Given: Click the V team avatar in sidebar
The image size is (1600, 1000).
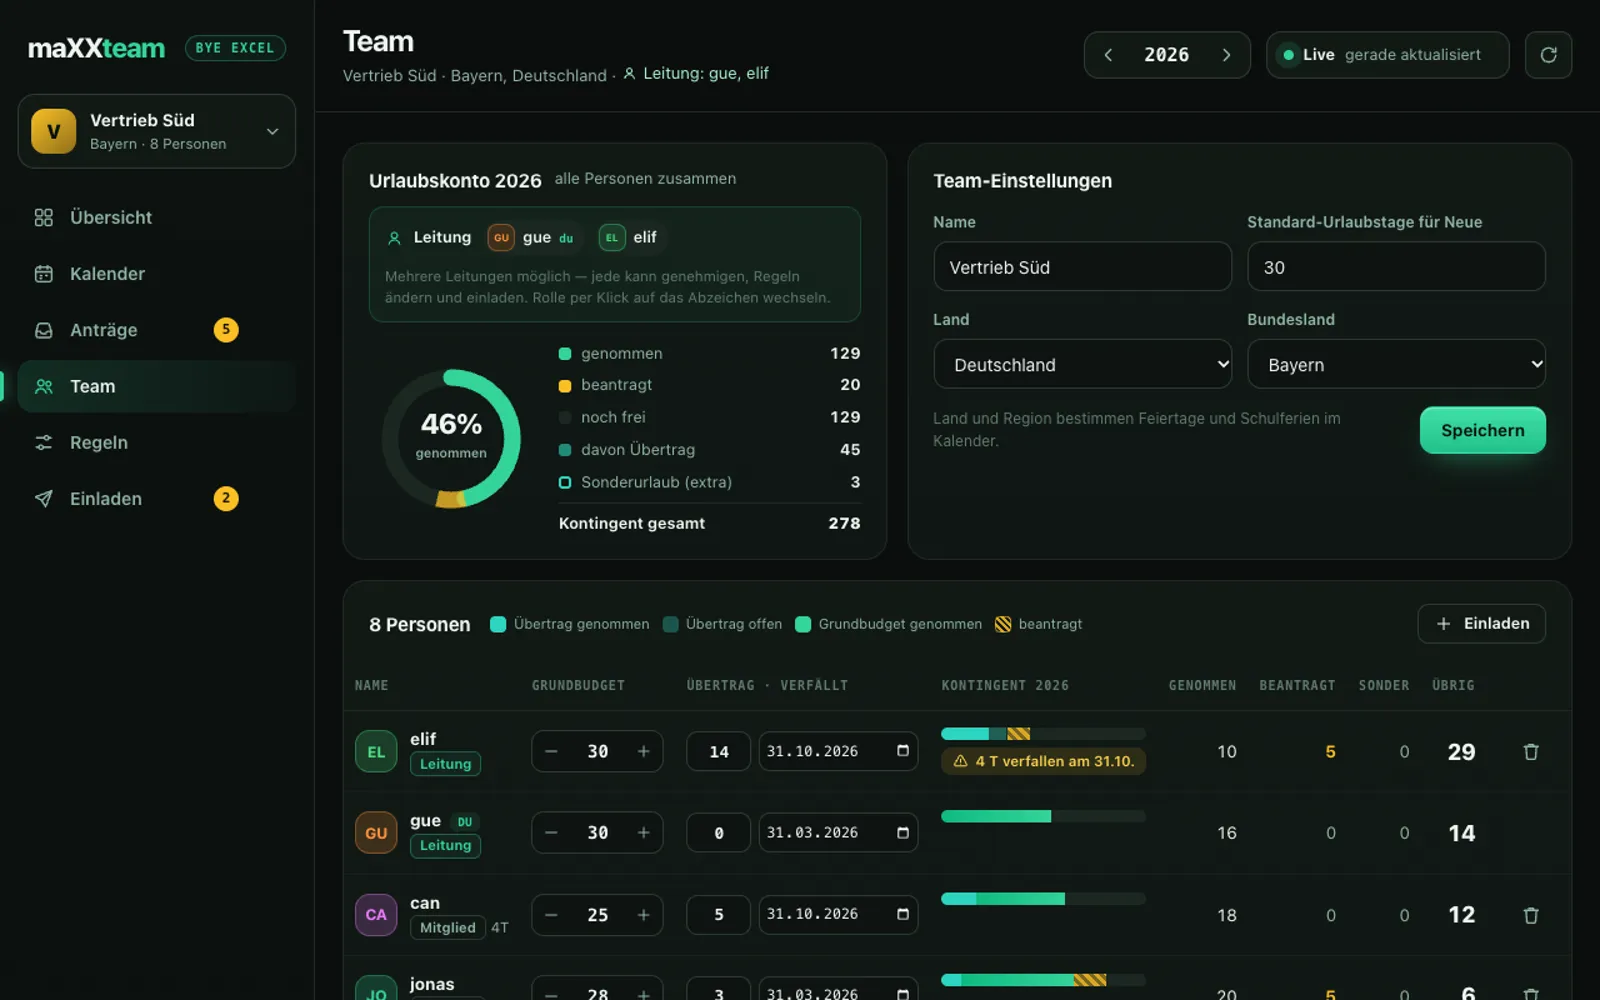Looking at the screenshot, I should 54,131.
